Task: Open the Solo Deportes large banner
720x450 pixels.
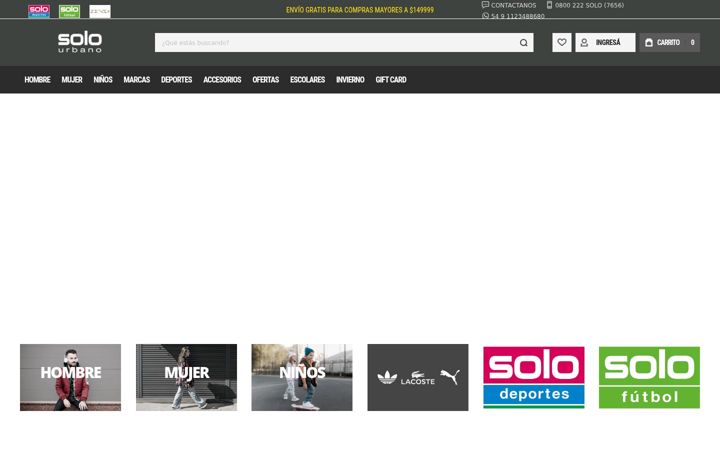Action: pos(534,377)
